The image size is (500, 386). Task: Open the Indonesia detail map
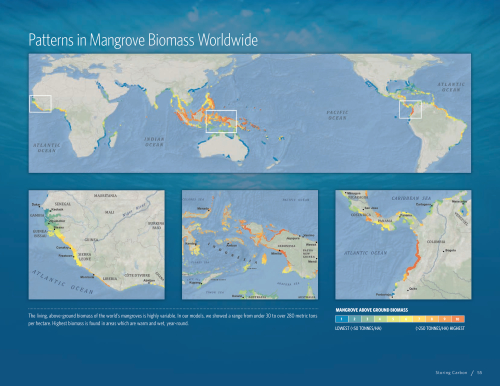[x=250, y=245]
